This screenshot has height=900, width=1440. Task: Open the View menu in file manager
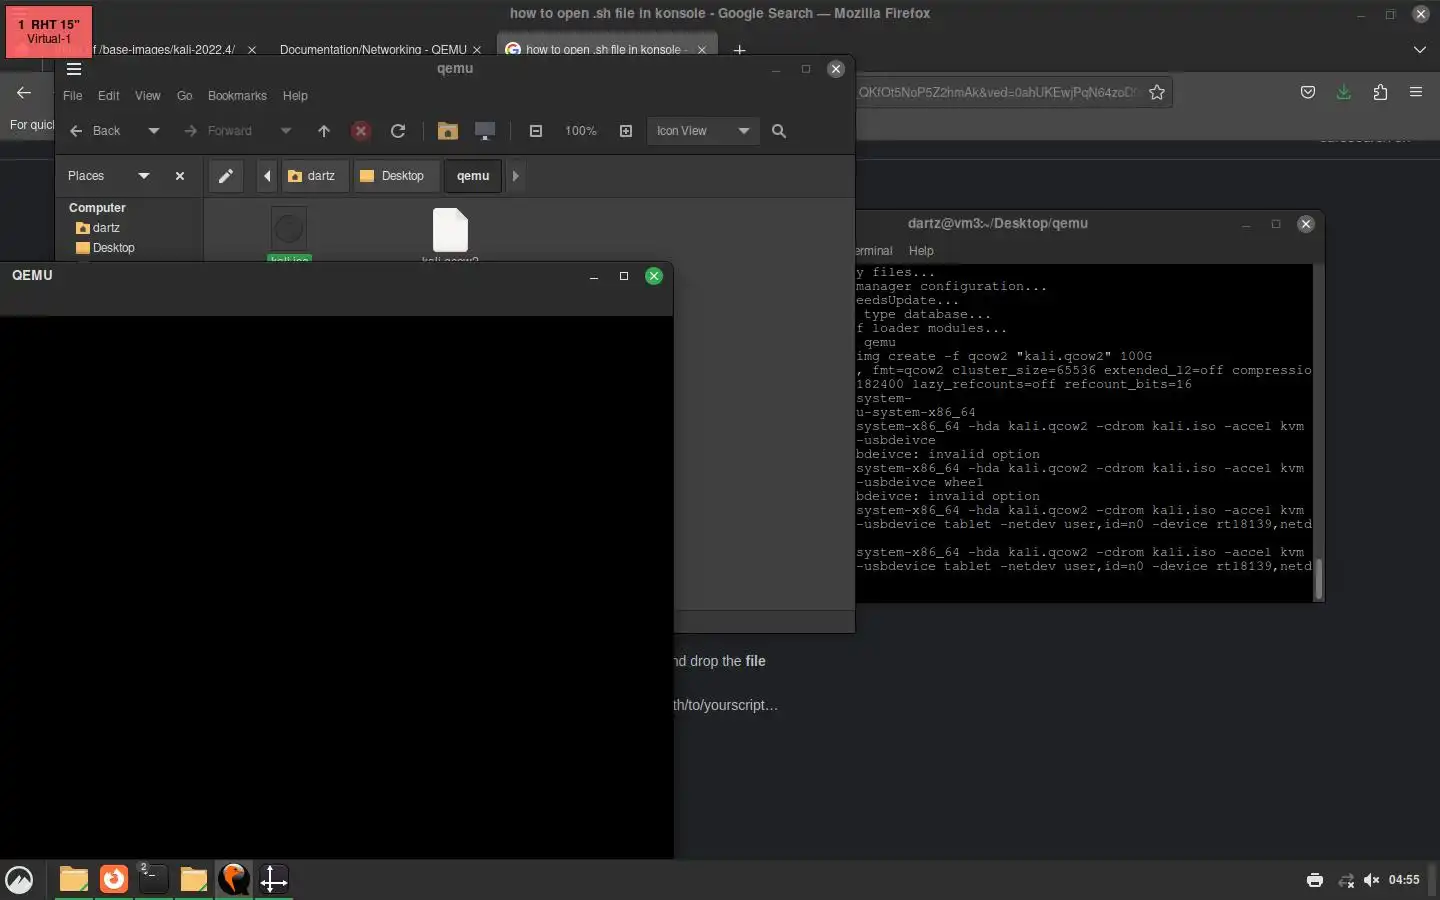point(148,96)
